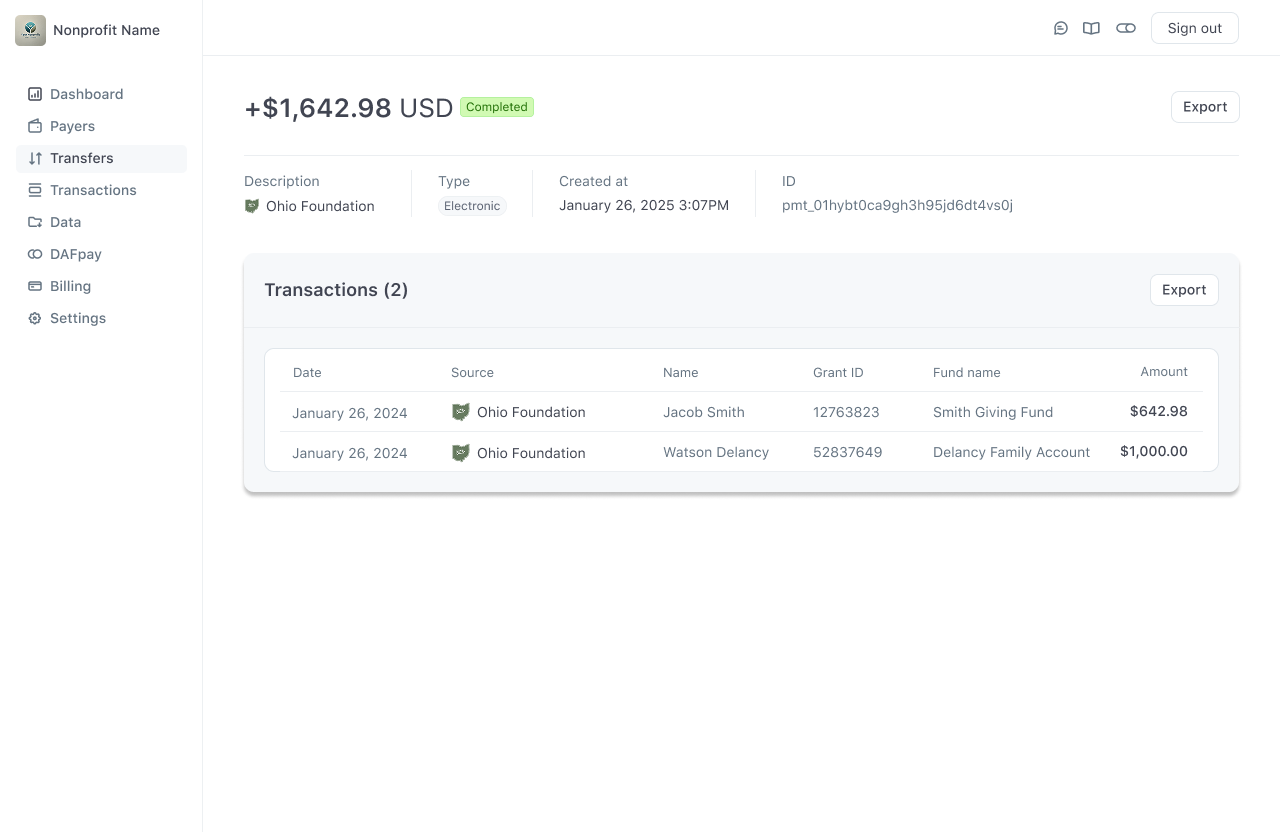Screen dimensions: 1280x832
Task: Export the transfer using the top Export button
Action: pos(1205,107)
